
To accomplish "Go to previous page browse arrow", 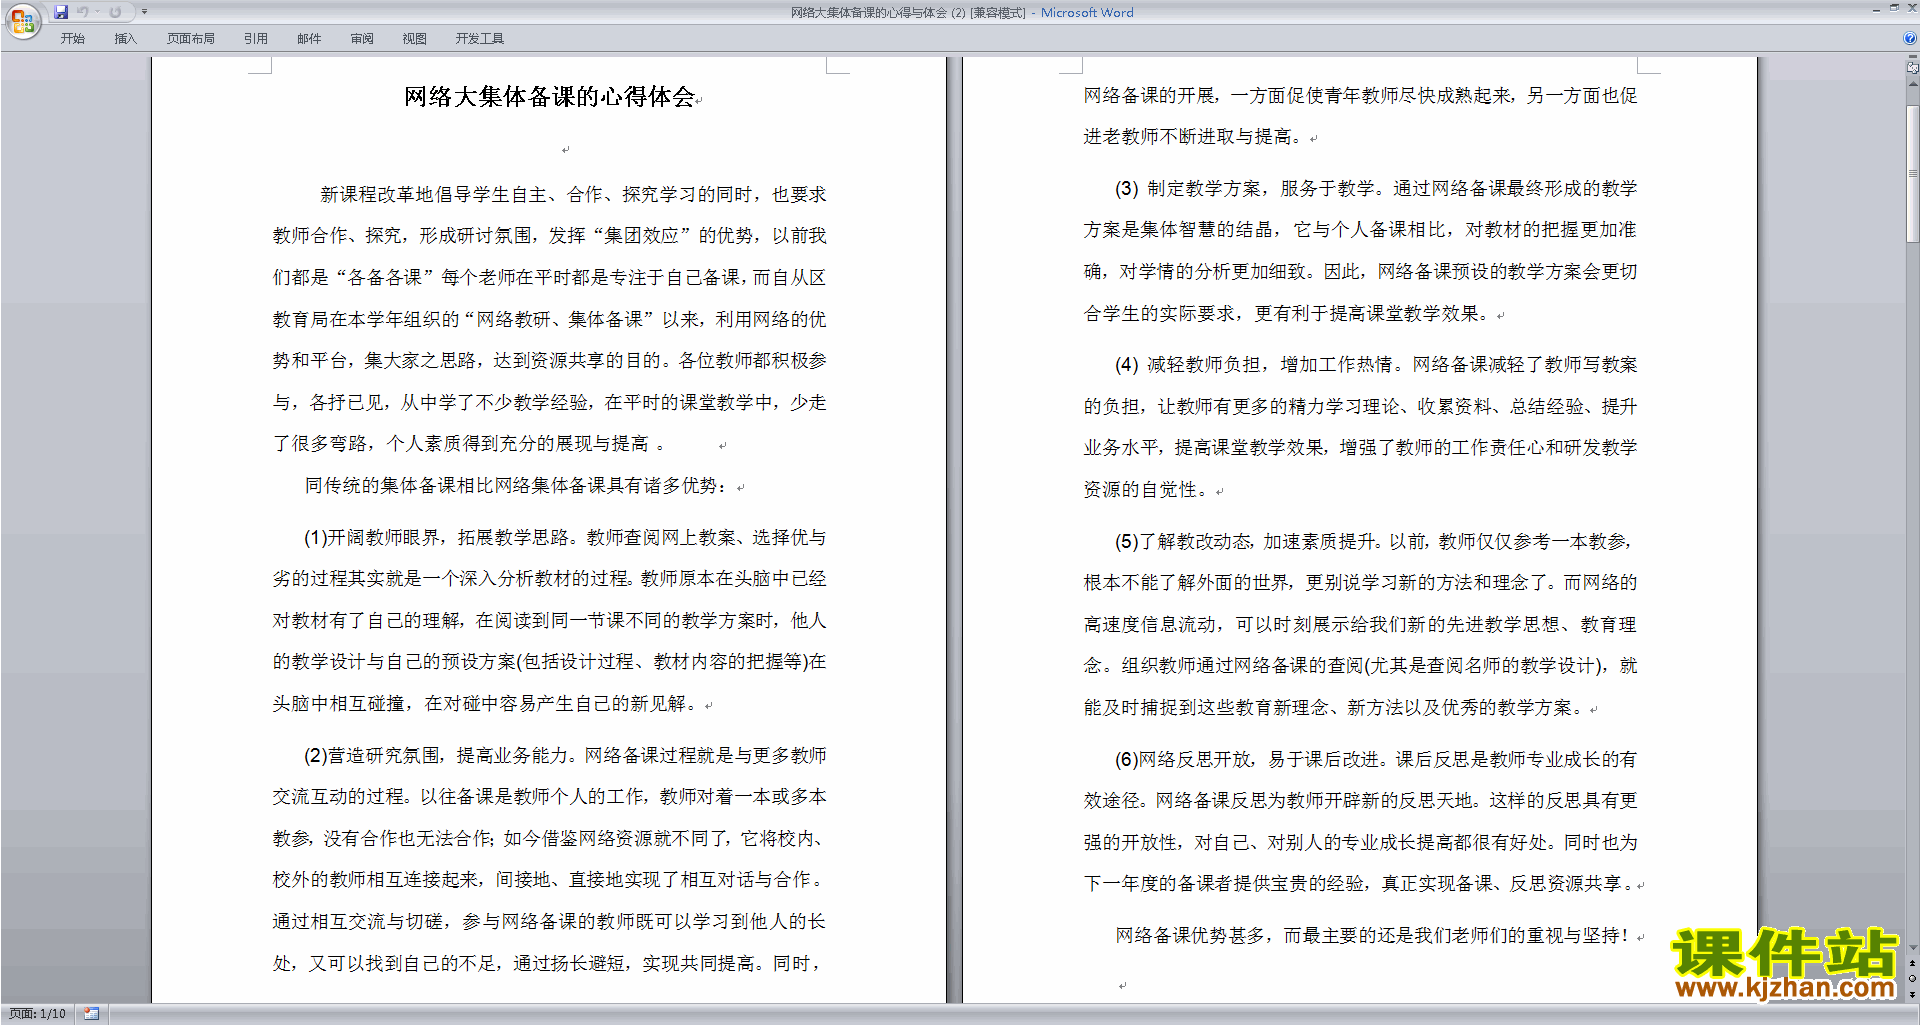I will (x=1913, y=963).
